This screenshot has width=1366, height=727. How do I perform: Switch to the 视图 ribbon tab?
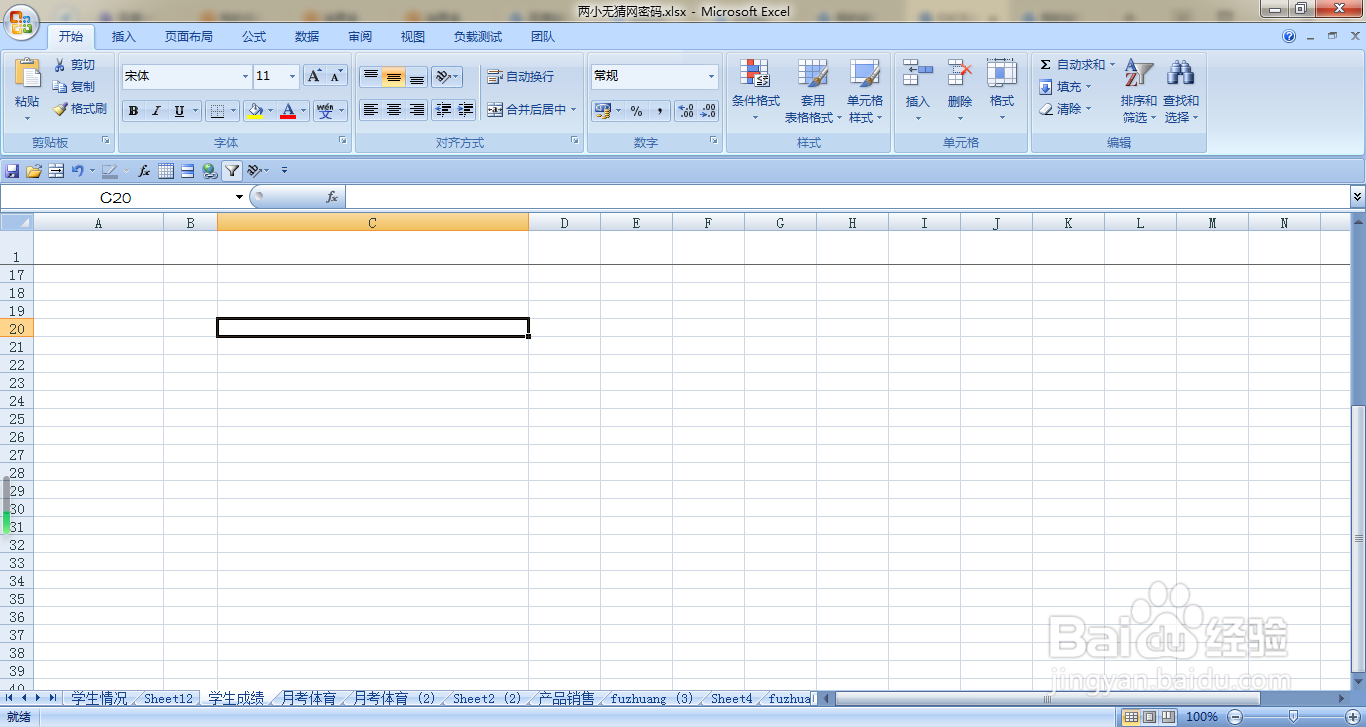pyautogui.click(x=413, y=37)
